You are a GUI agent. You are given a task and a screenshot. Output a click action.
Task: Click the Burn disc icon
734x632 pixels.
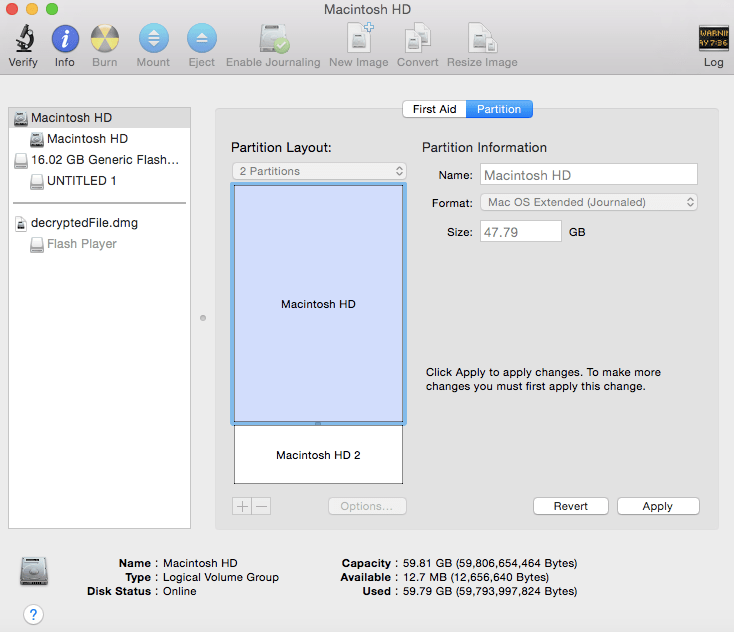pos(105,38)
